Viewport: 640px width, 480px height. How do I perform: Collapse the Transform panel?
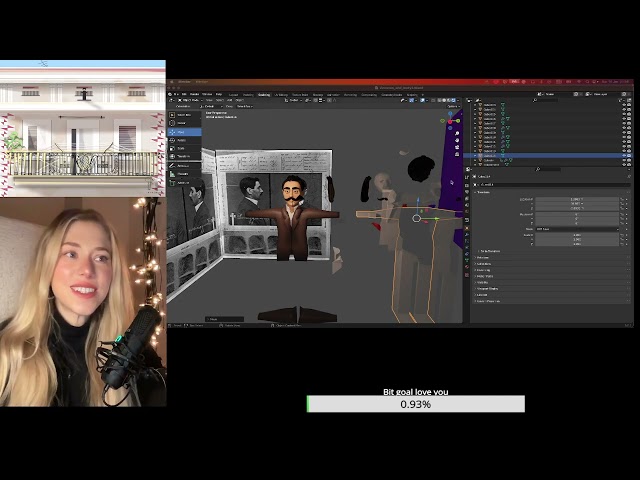[x=484, y=192]
